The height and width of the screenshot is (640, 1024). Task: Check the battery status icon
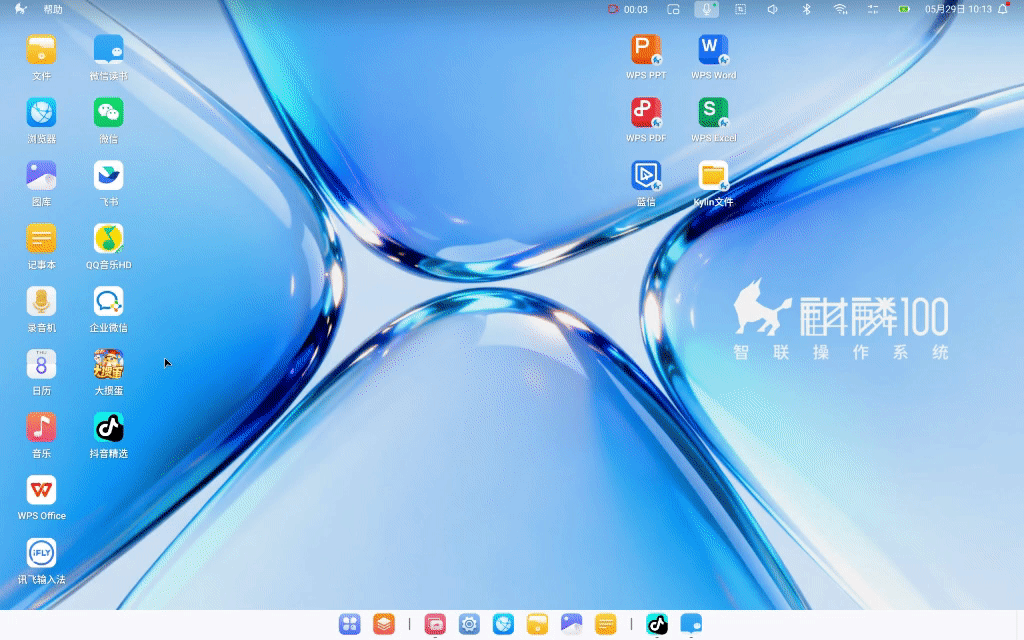tap(904, 9)
